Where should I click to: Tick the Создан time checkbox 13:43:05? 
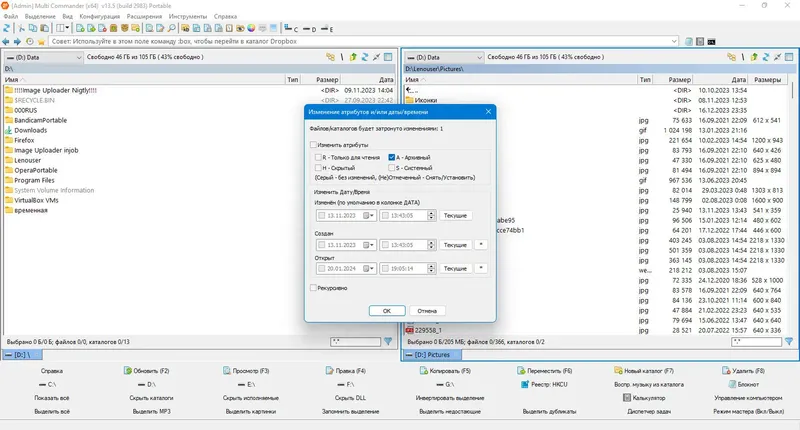coord(385,245)
